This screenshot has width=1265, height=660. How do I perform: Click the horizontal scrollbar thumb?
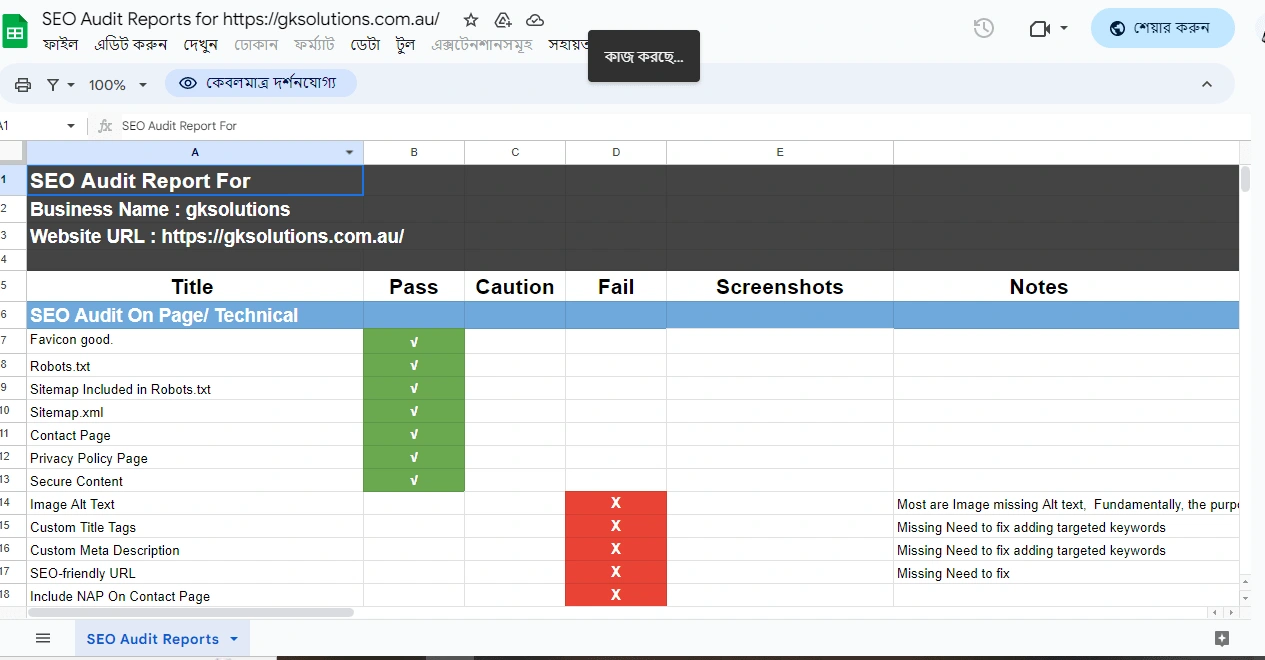click(190, 612)
